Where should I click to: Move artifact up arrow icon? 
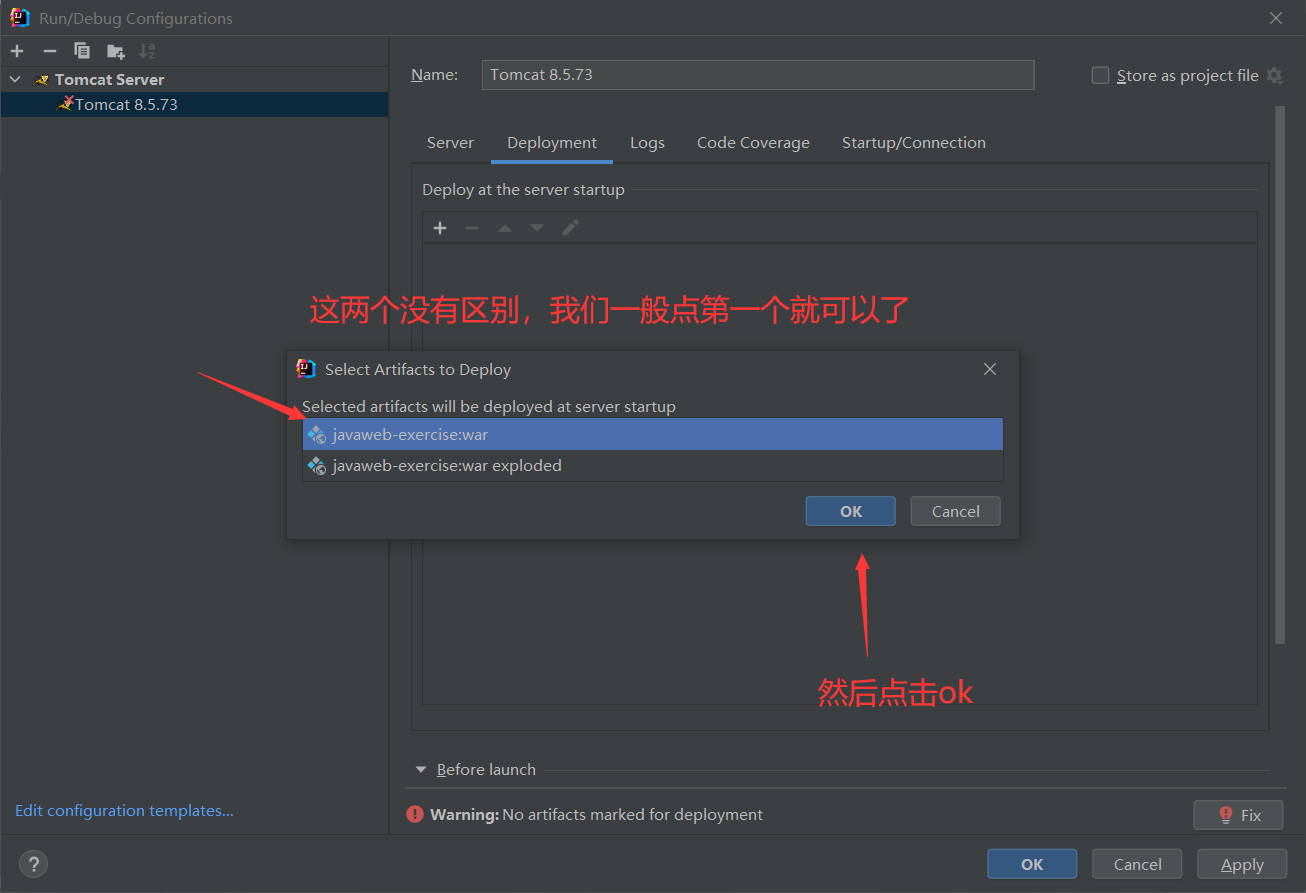(505, 228)
